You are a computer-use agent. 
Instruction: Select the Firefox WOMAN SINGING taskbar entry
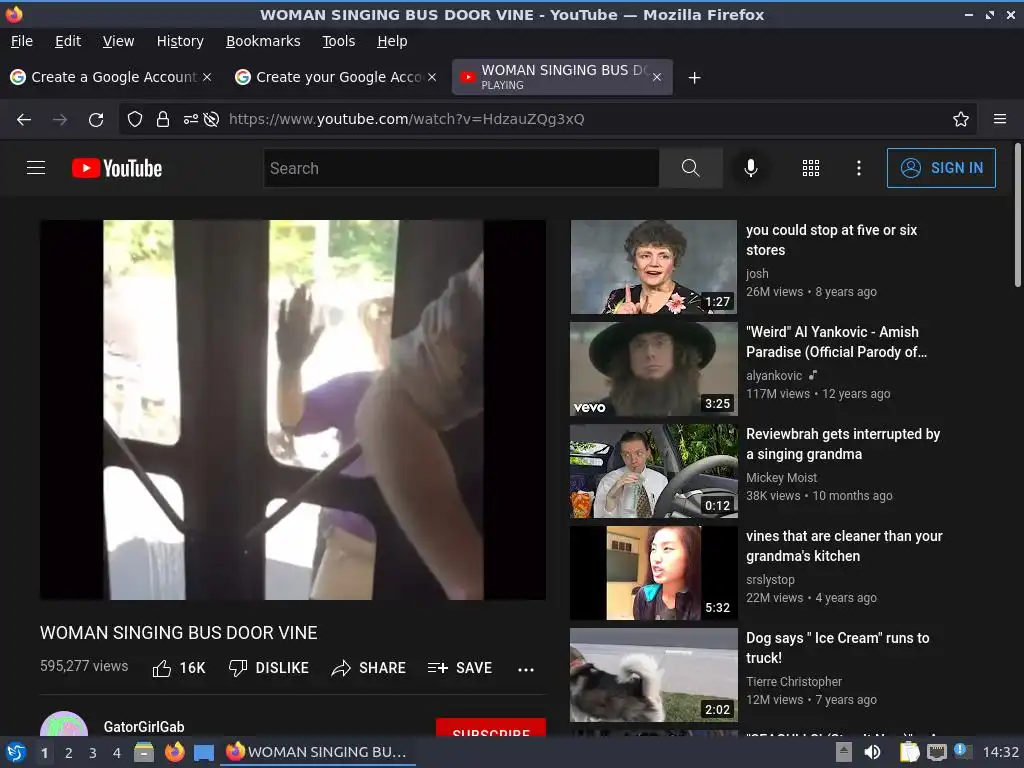pos(317,752)
